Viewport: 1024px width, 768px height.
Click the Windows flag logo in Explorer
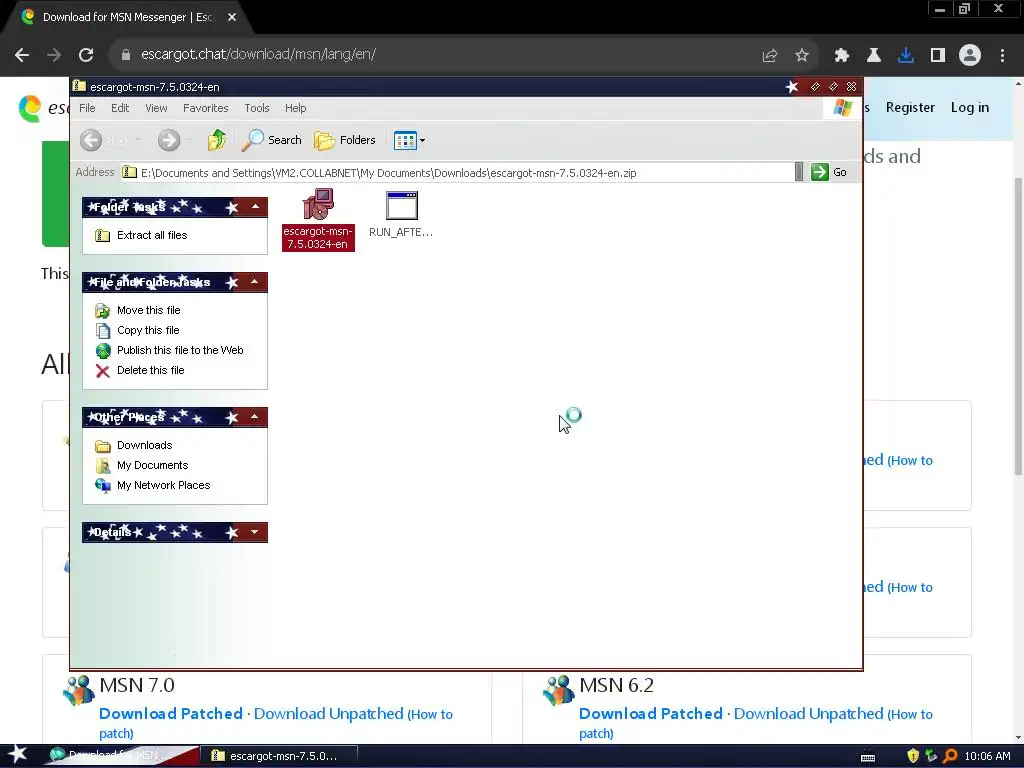coord(842,108)
